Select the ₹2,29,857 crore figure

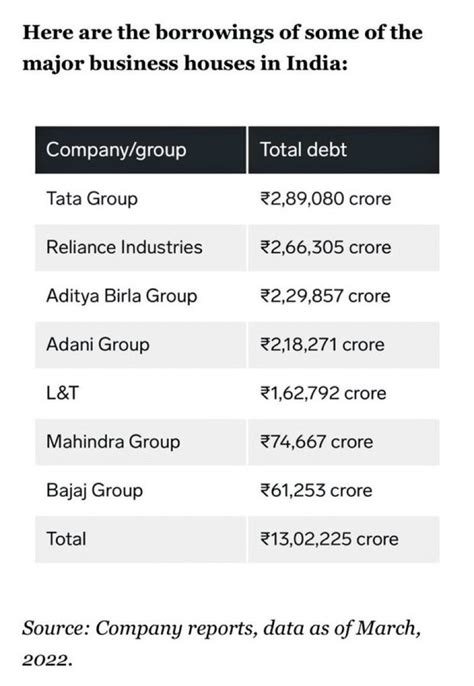[325, 296]
